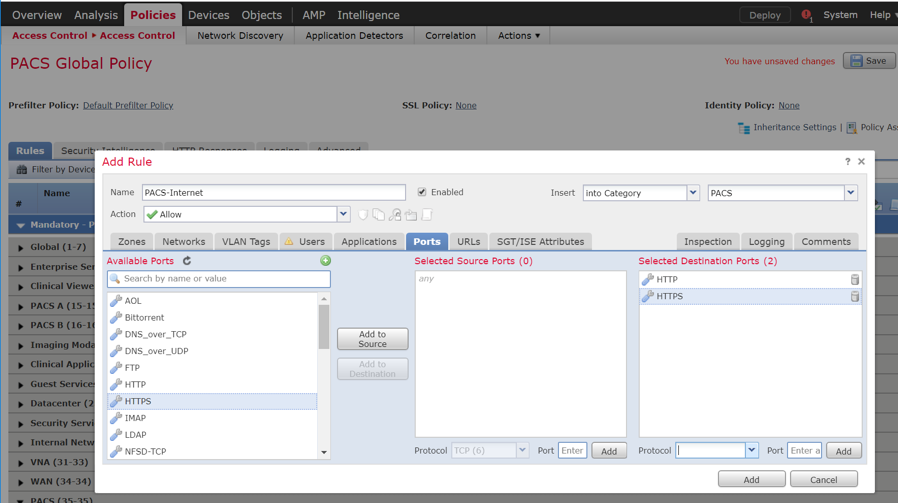This screenshot has height=503, width=898.
Task: Save the policy changes
Action: point(869,61)
